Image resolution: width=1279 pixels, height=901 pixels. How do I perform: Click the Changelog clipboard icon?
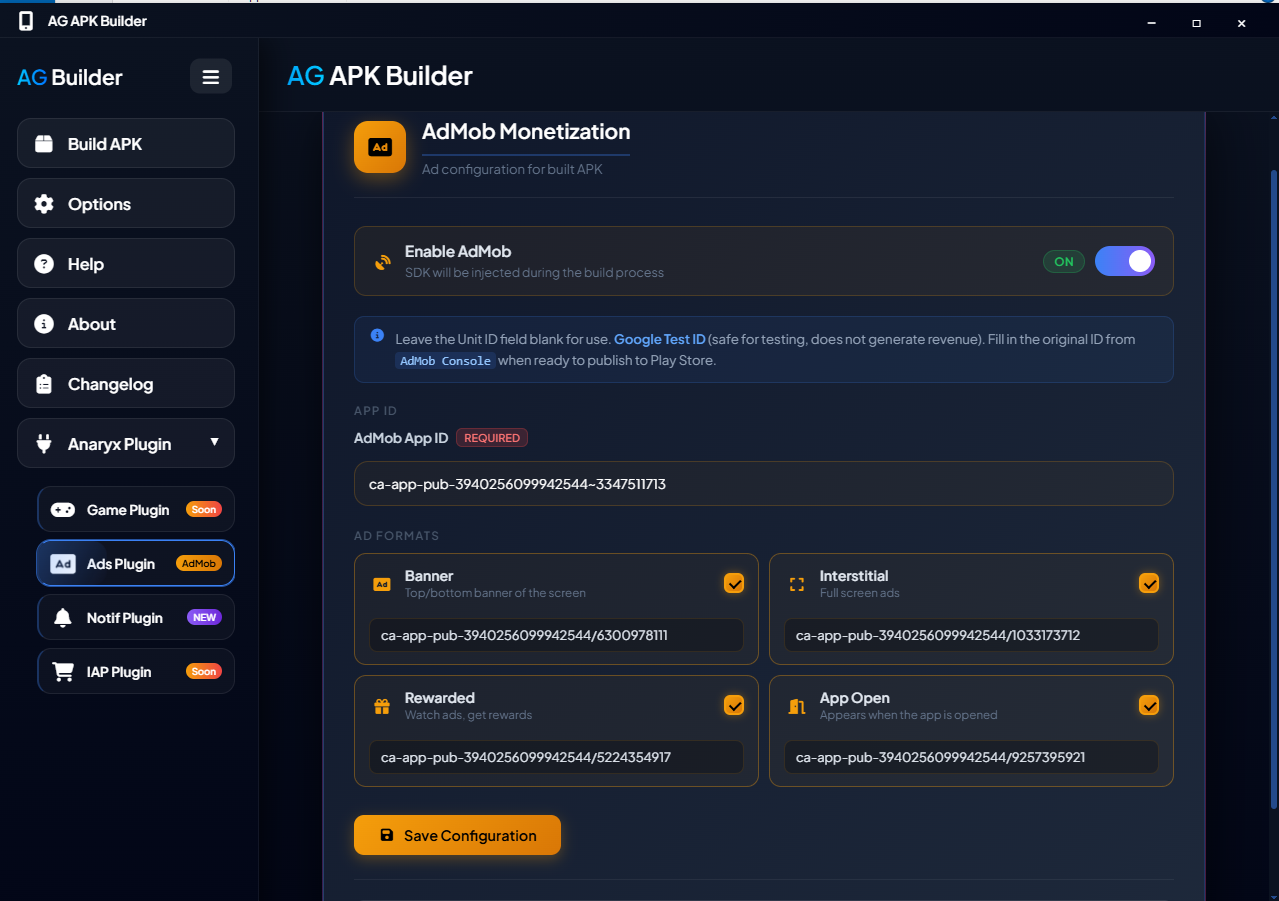44,384
